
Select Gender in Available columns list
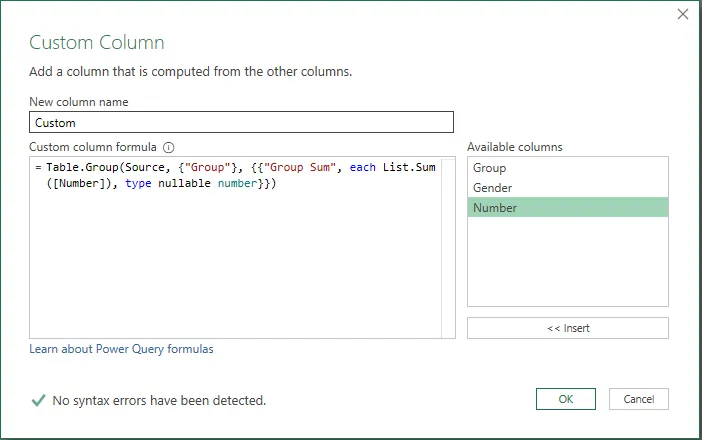pyautogui.click(x=568, y=188)
